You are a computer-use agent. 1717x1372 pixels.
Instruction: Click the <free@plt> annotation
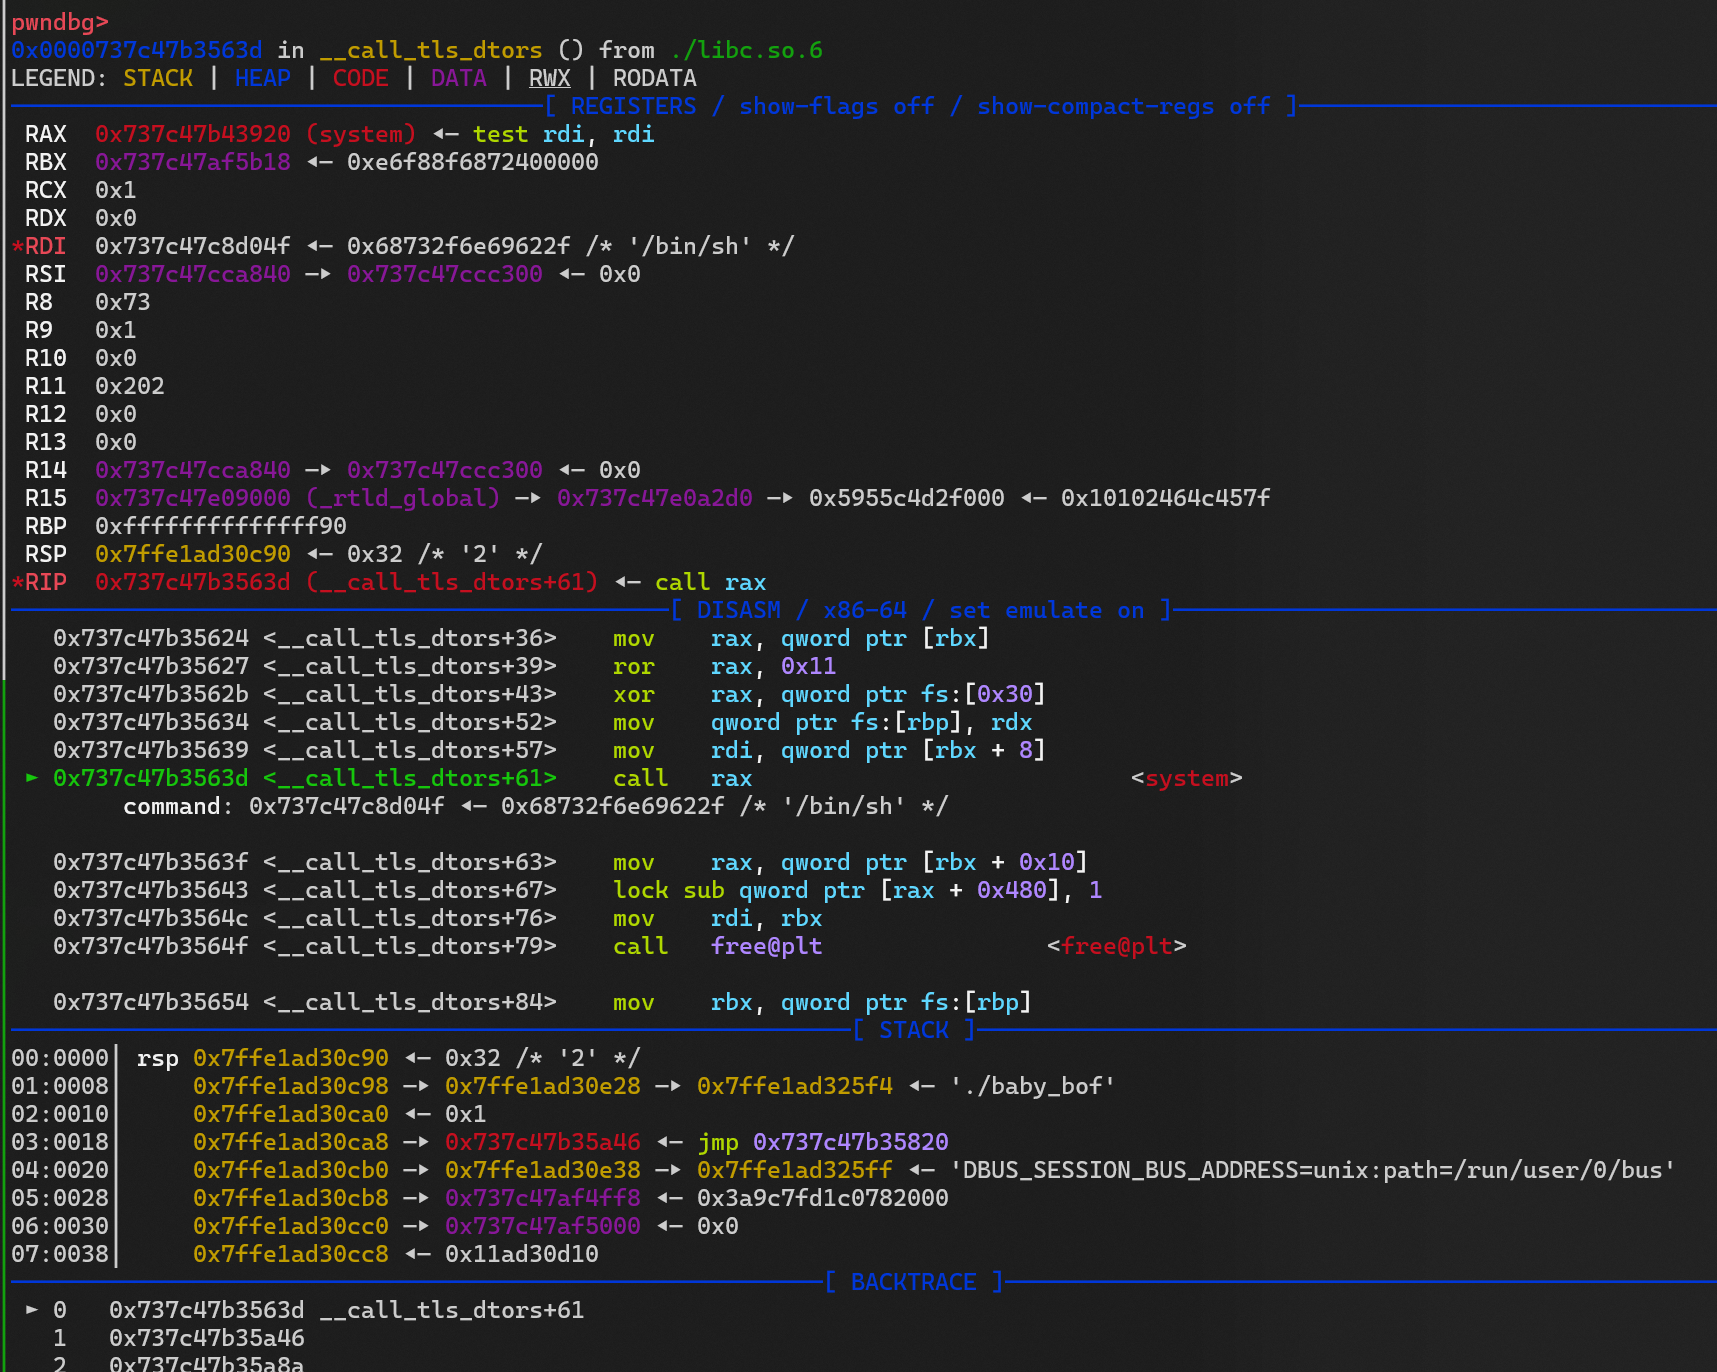pyautogui.click(x=1116, y=946)
